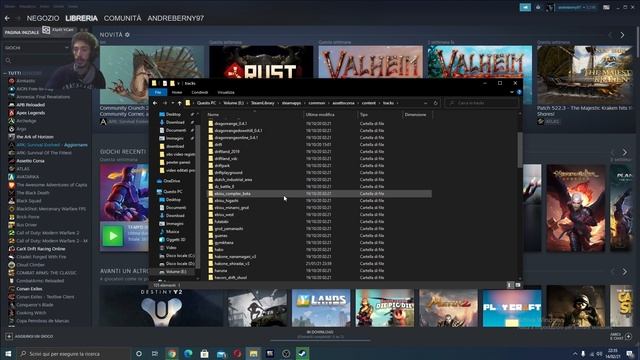Click assettocorsa in the Explorer breadcrumb
This screenshot has width=640, height=360.
click(343, 103)
